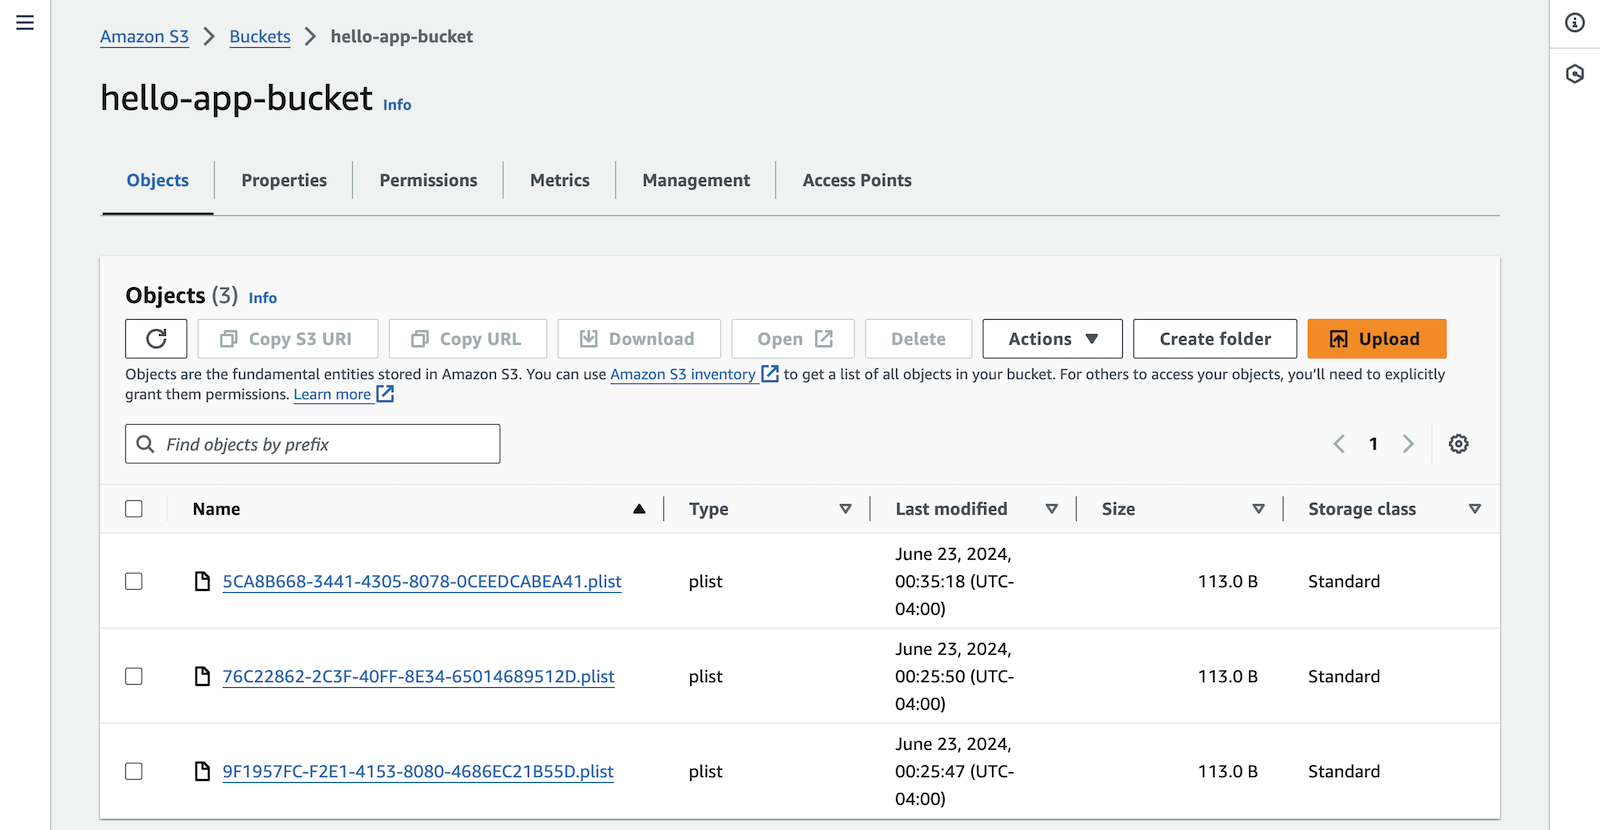Click Upload button with upload icon

(1376, 339)
